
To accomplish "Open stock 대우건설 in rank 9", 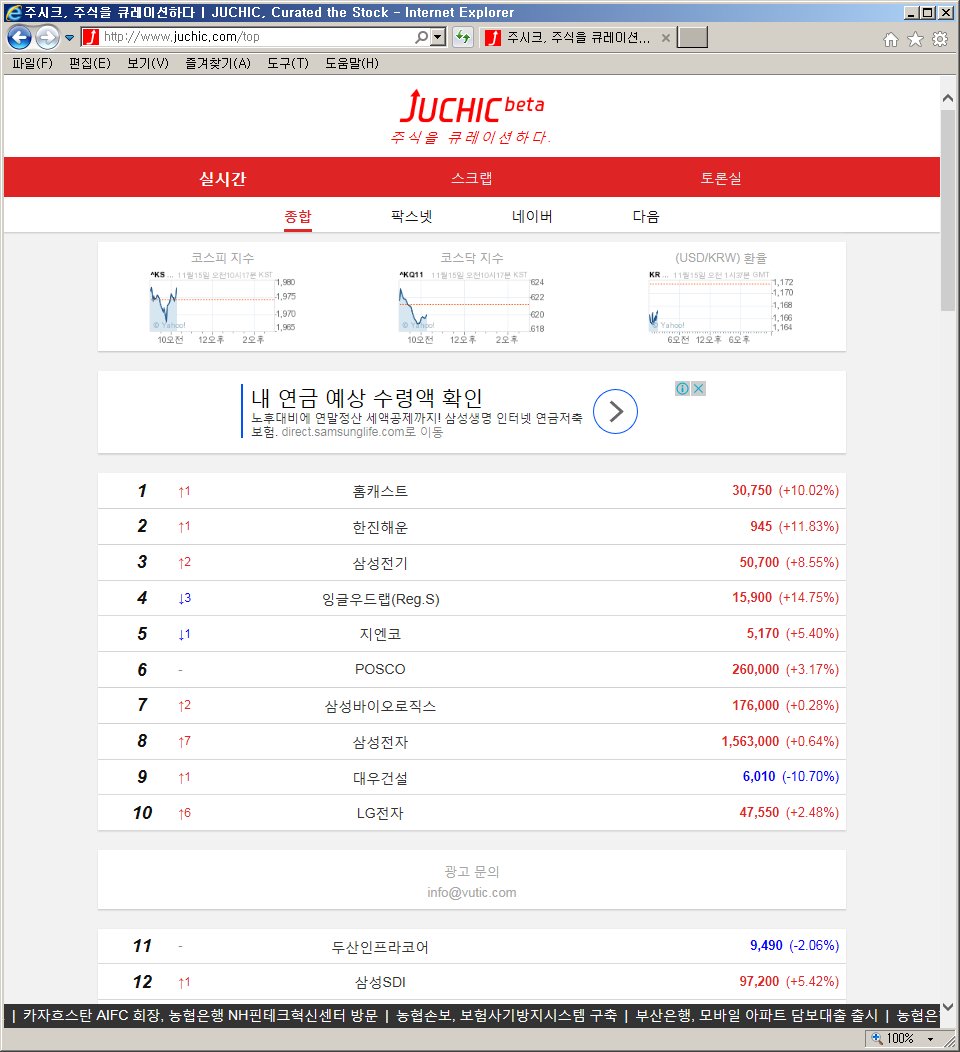I will [x=380, y=778].
